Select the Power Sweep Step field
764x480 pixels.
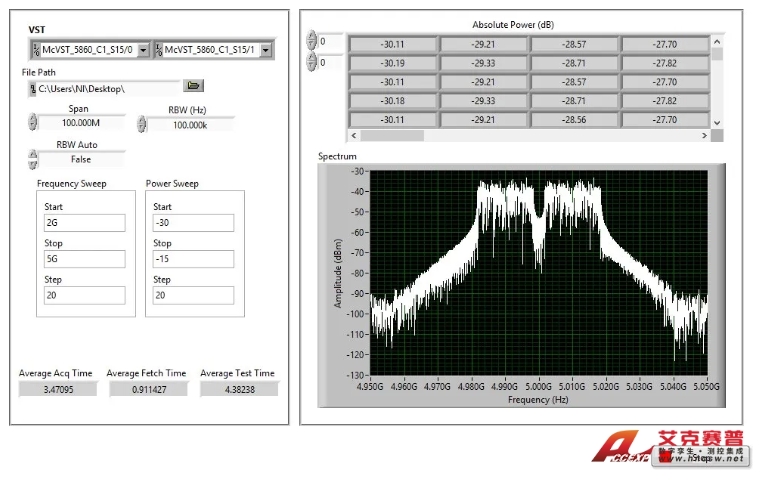click(x=193, y=295)
